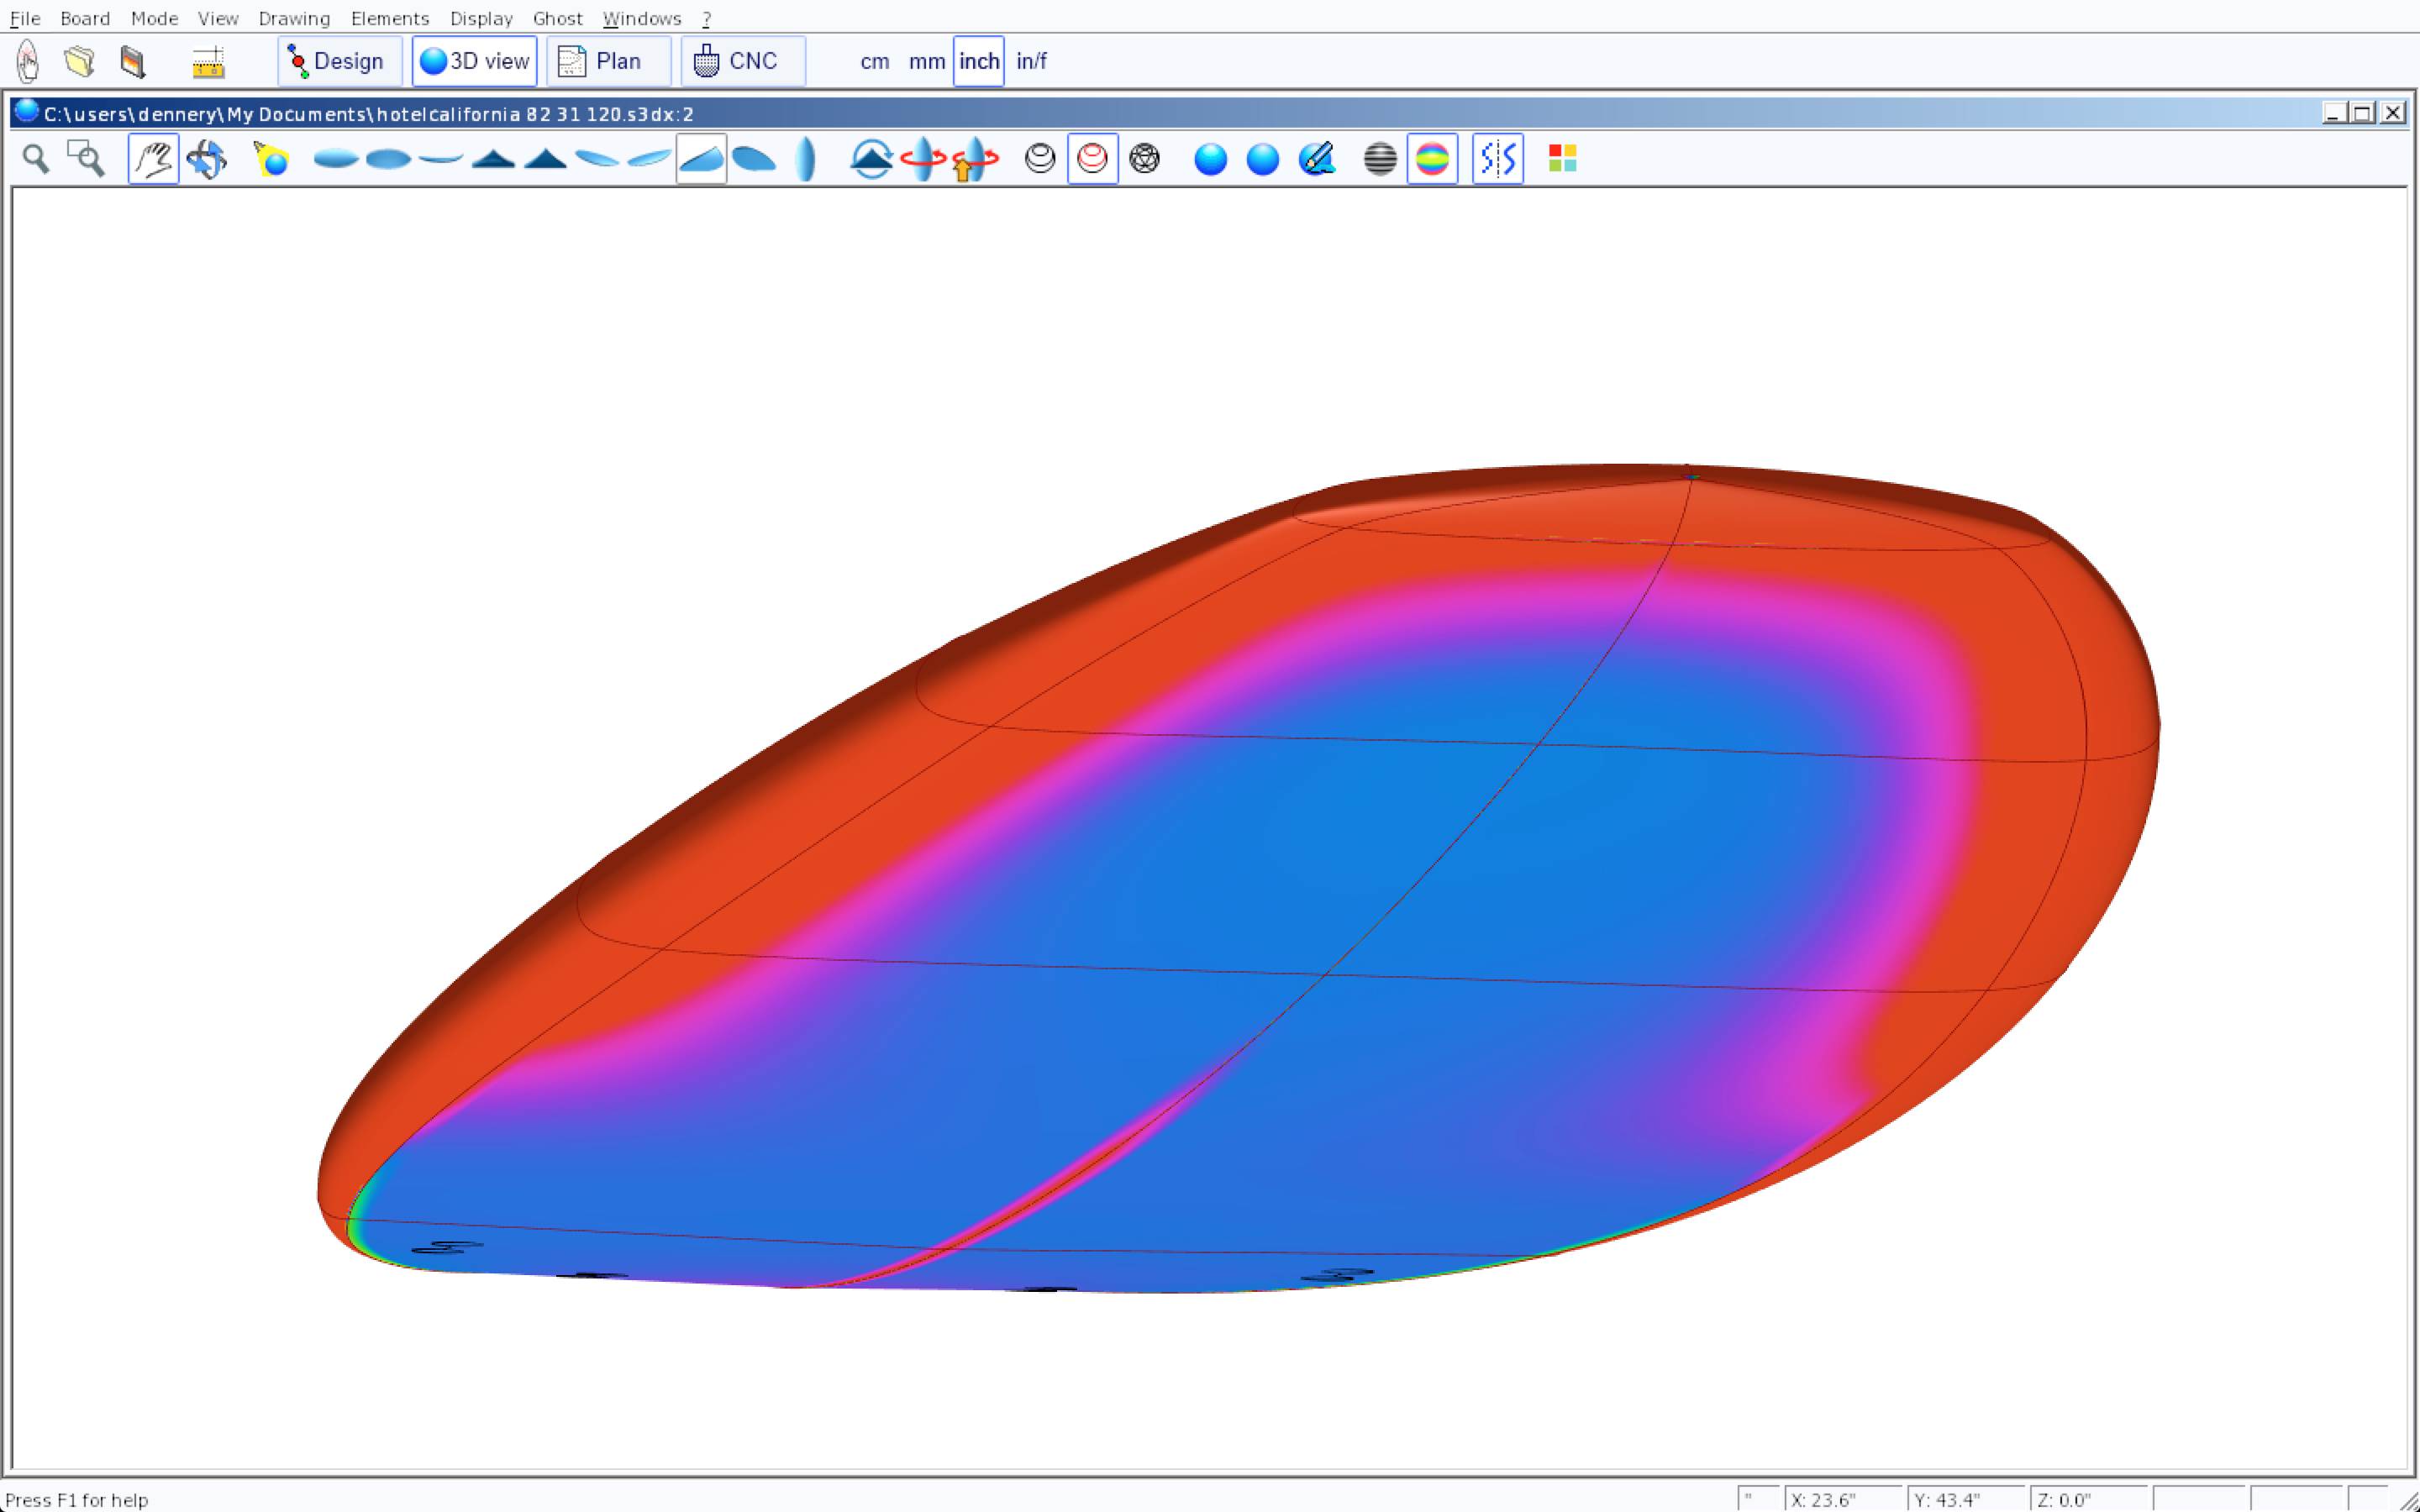Switch to Design mode

tap(339, 62)
